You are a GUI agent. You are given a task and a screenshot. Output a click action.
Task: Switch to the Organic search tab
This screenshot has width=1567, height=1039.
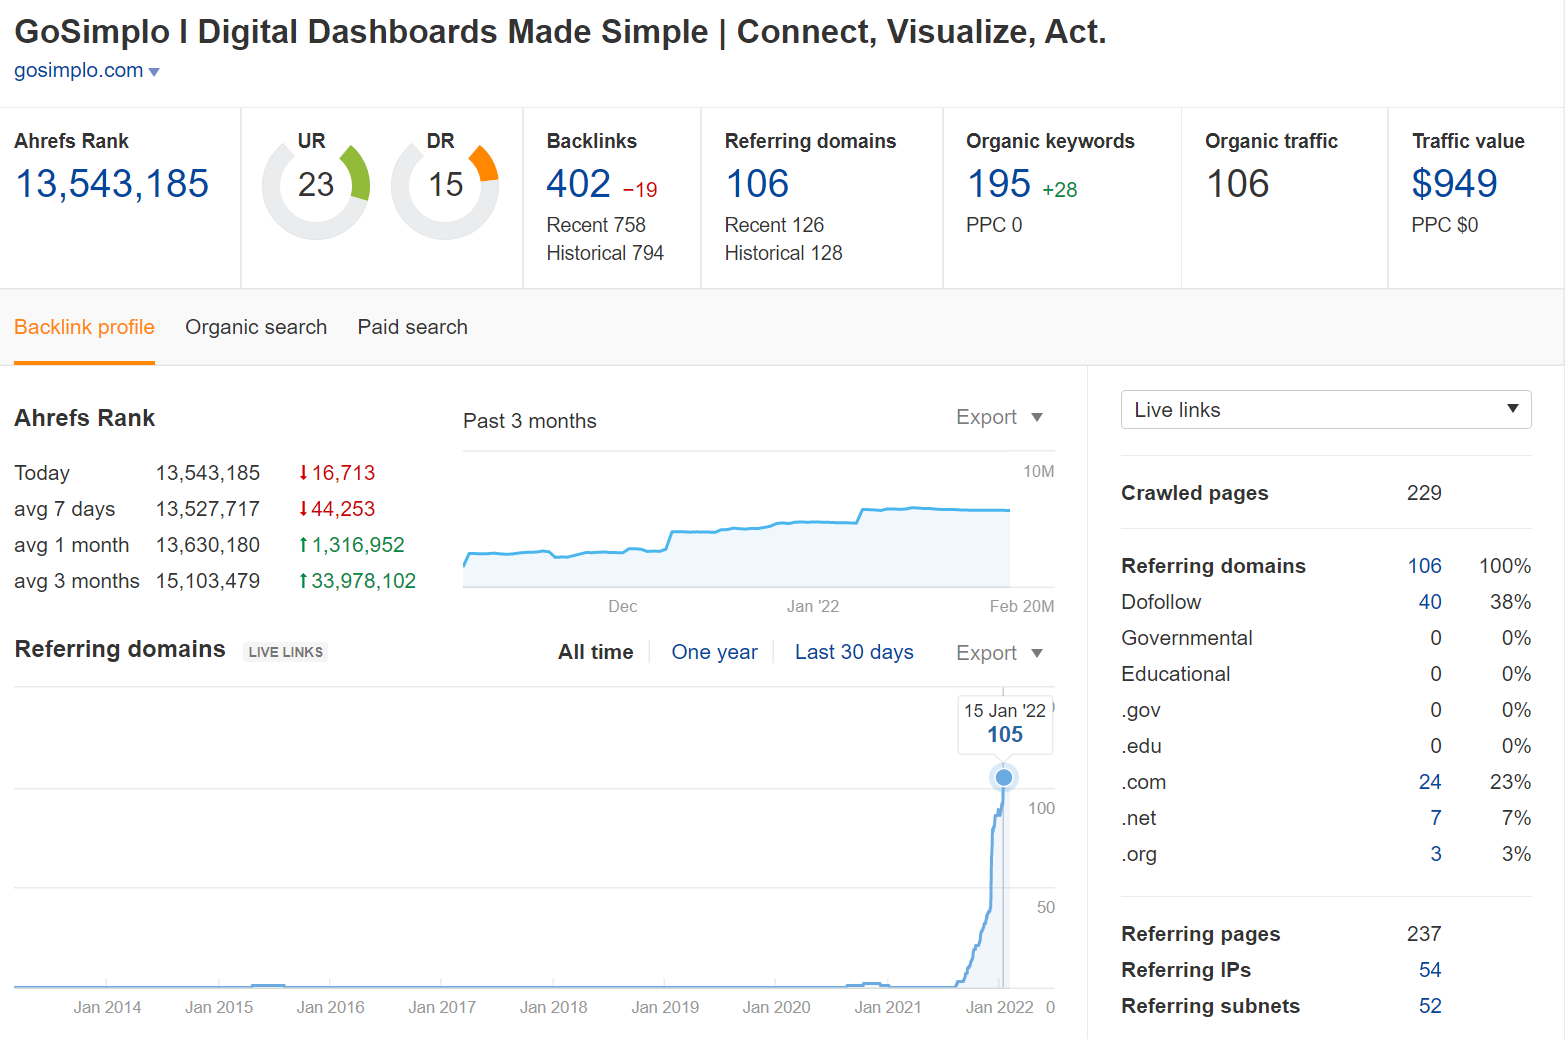pos(256,327)
